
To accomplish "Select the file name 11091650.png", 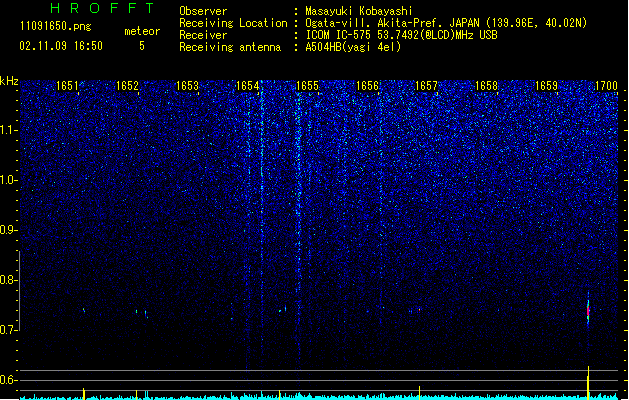I will pyautogui.click(x=56, y=26).
